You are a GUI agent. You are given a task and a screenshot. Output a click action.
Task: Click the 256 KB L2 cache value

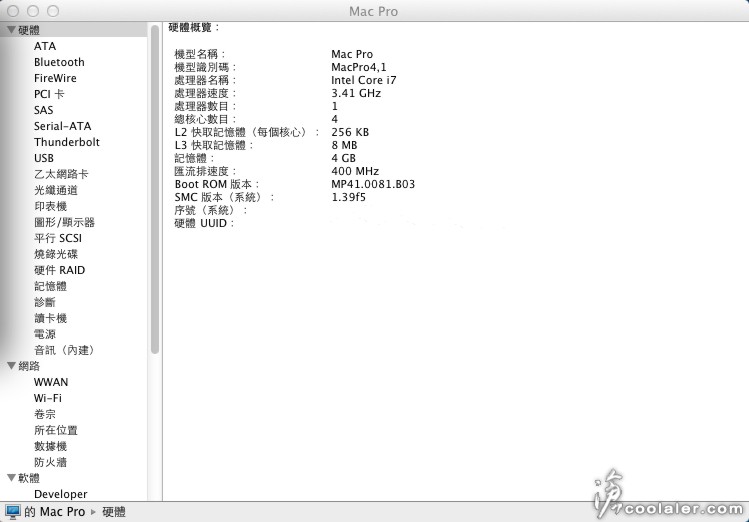coord(350,132)
